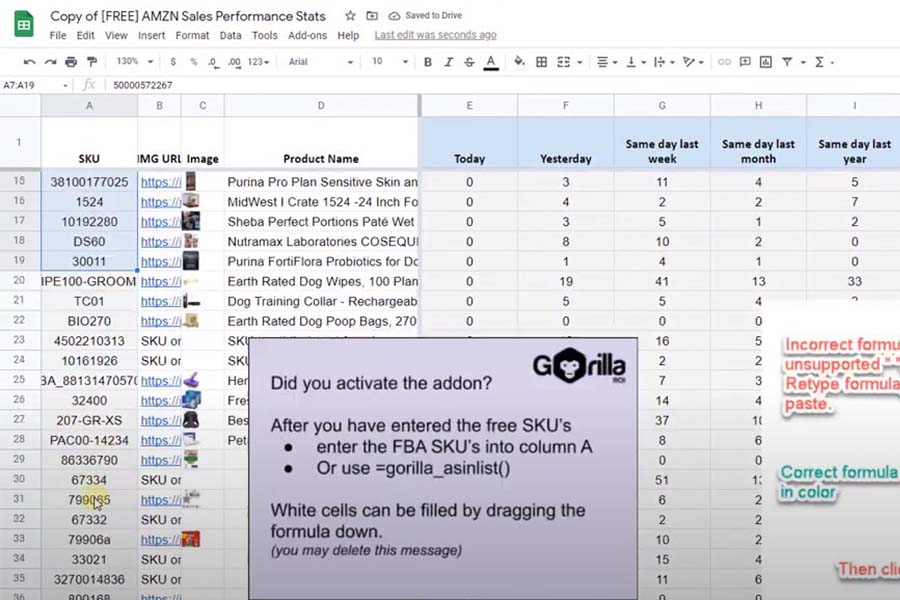Click the 'Yesterday' column heading cell
The image size is (900, 600).
565,142
